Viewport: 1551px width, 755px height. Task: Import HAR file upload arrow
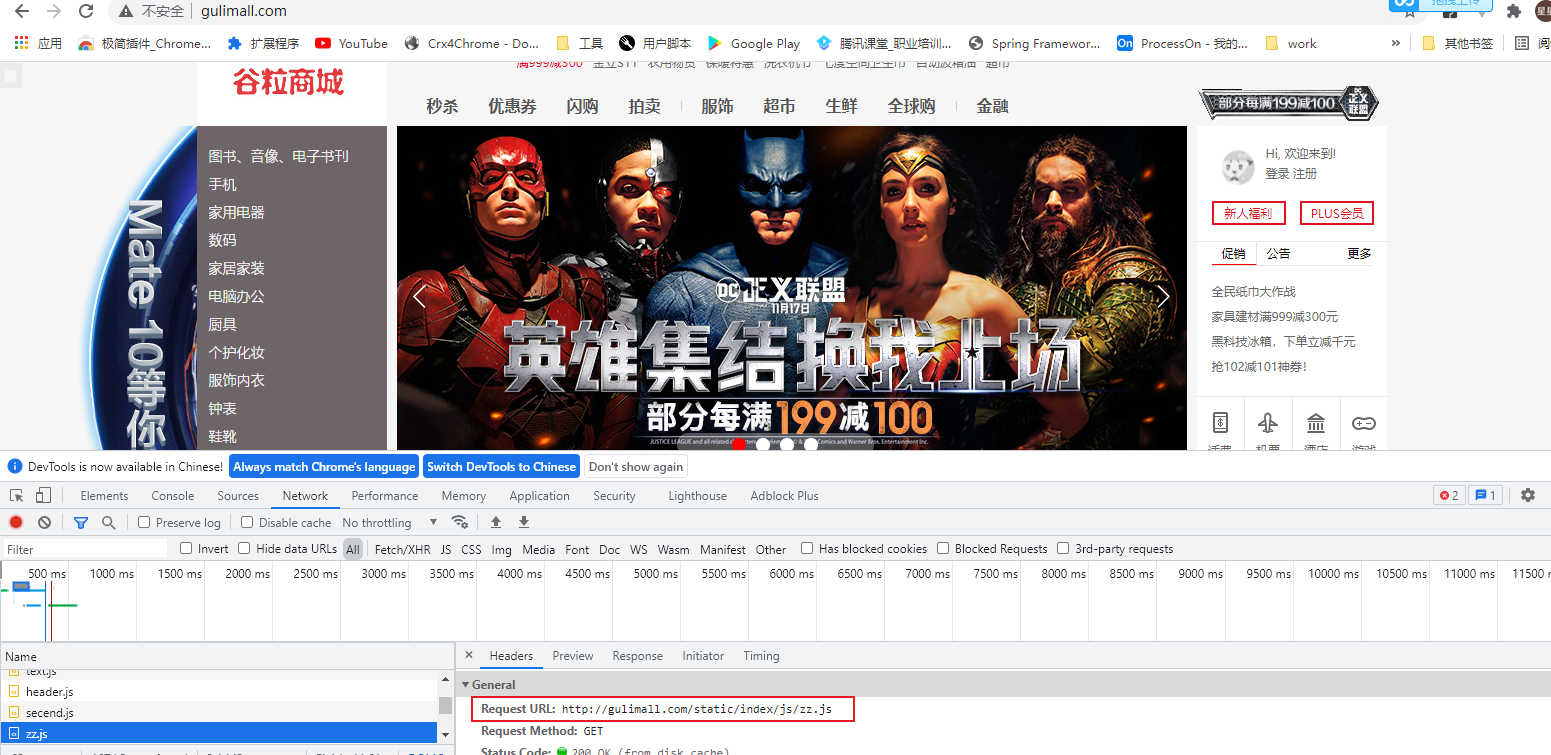click(495, 522)
